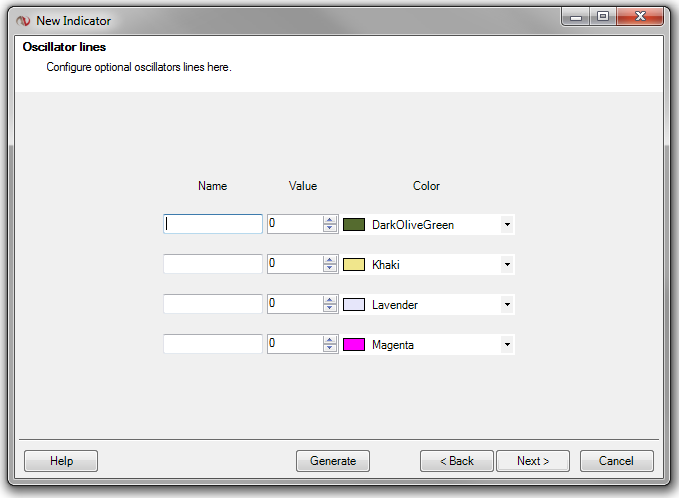Screen dimensions: 679x498
Task: Click the Generate button
Action: pos(333,461)
